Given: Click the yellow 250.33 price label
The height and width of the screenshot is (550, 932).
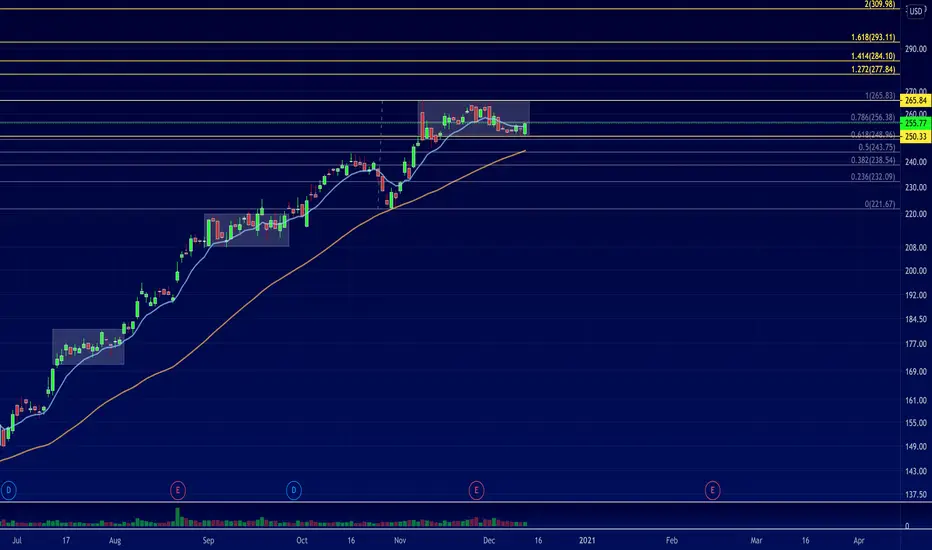Looking at the screenshot, I should (x=916, y=137).
